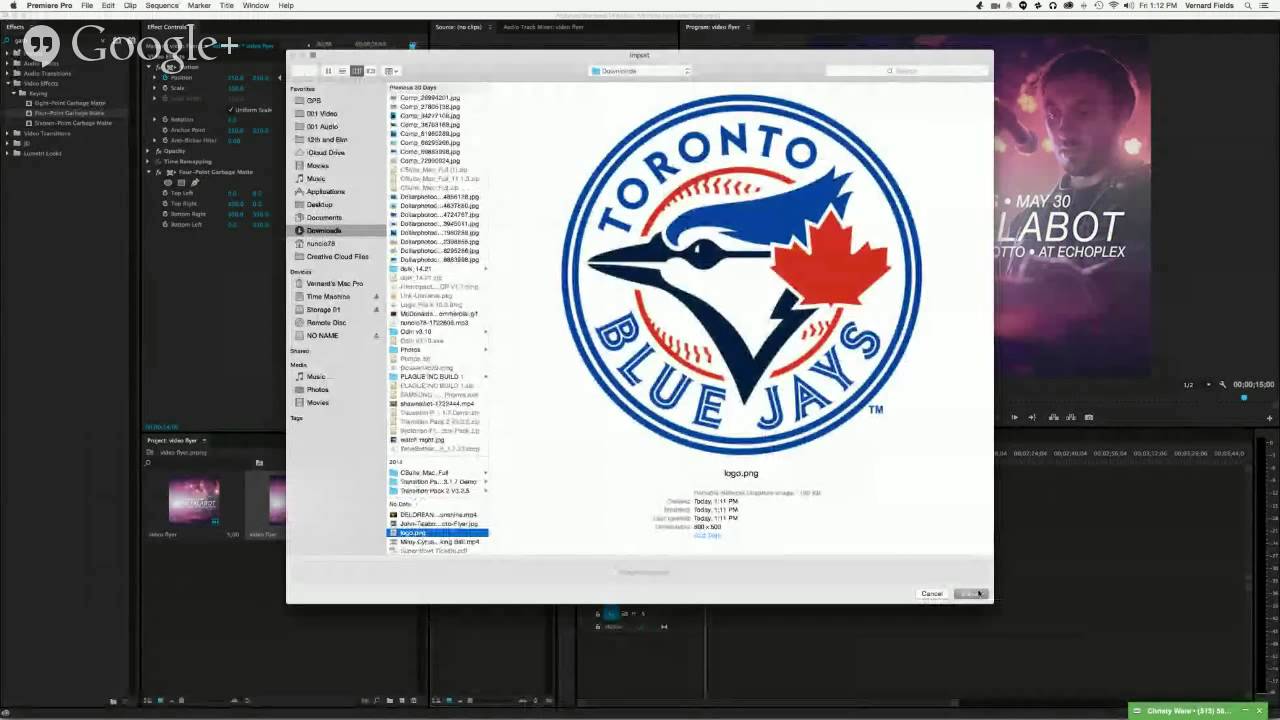
Task: Select Remote Disc device in sidebar
Action: coord(326,323)
